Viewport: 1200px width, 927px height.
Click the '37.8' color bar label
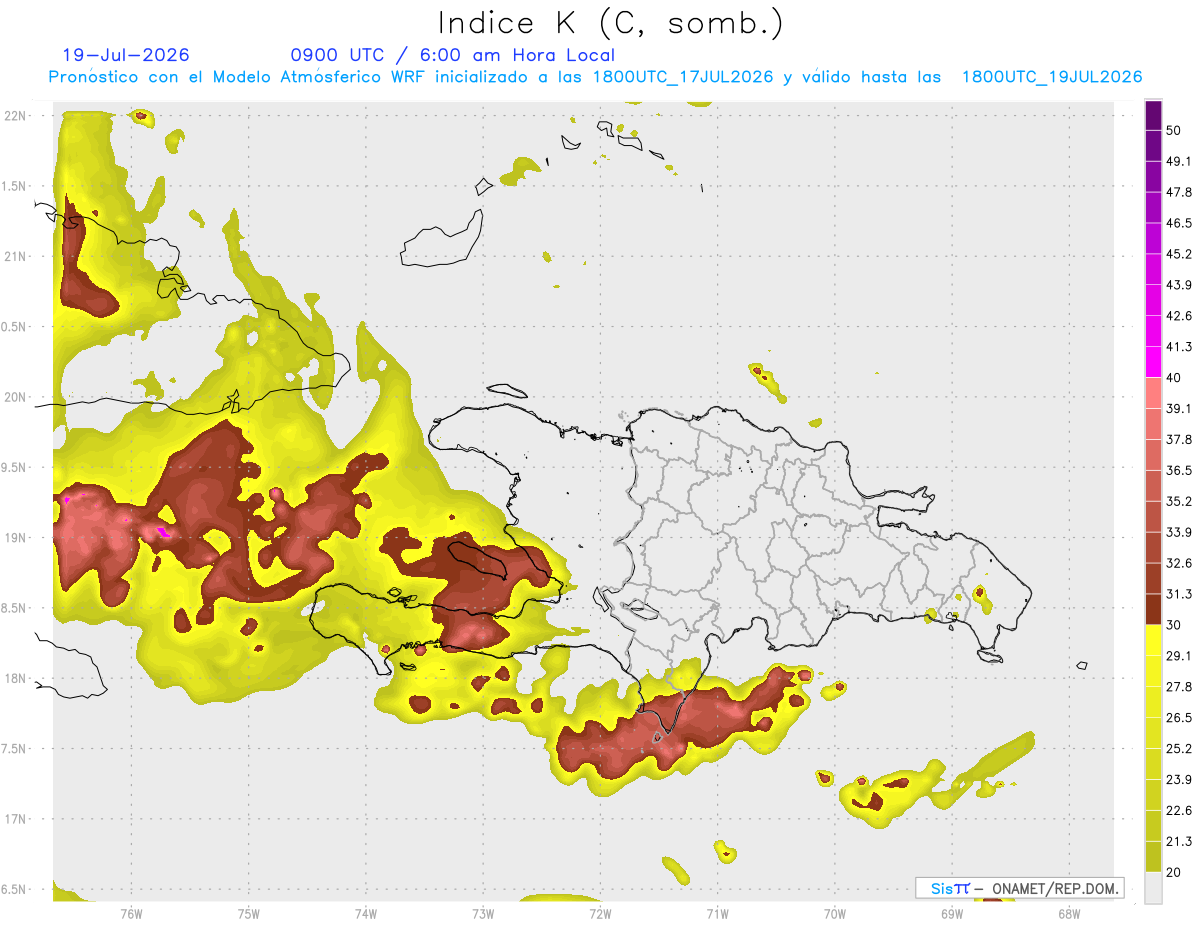click(1178, 440)
